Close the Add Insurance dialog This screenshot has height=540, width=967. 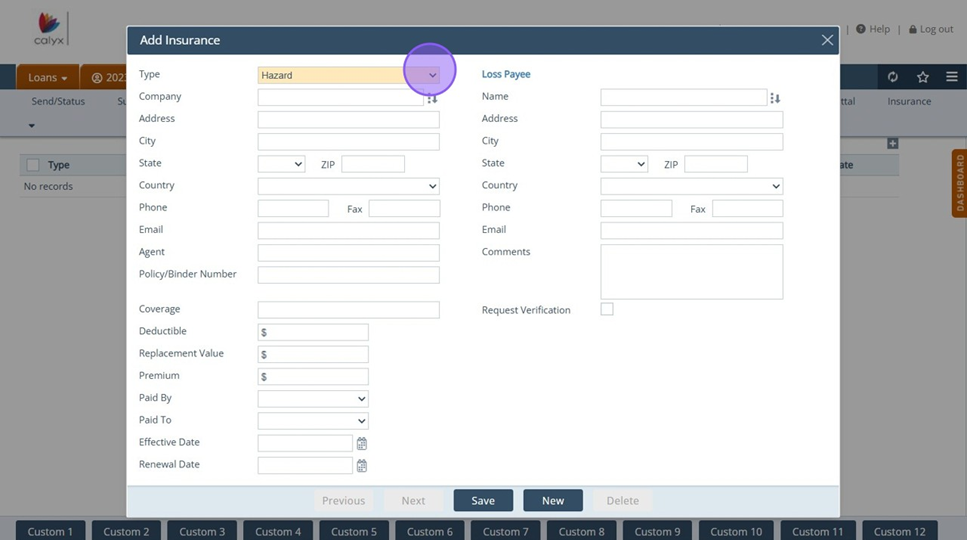click(x=827, y=40)
